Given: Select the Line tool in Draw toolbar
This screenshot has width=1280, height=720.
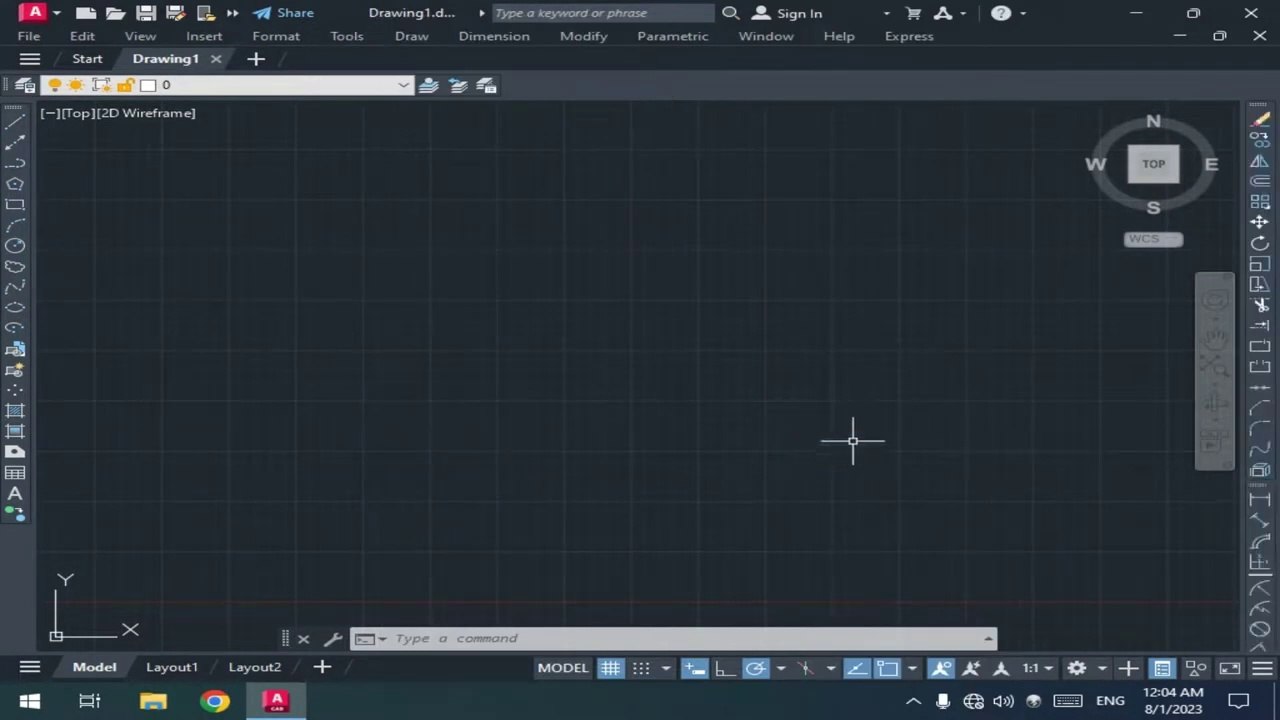Looking at the screenshot, I should [x=15, y=122].
